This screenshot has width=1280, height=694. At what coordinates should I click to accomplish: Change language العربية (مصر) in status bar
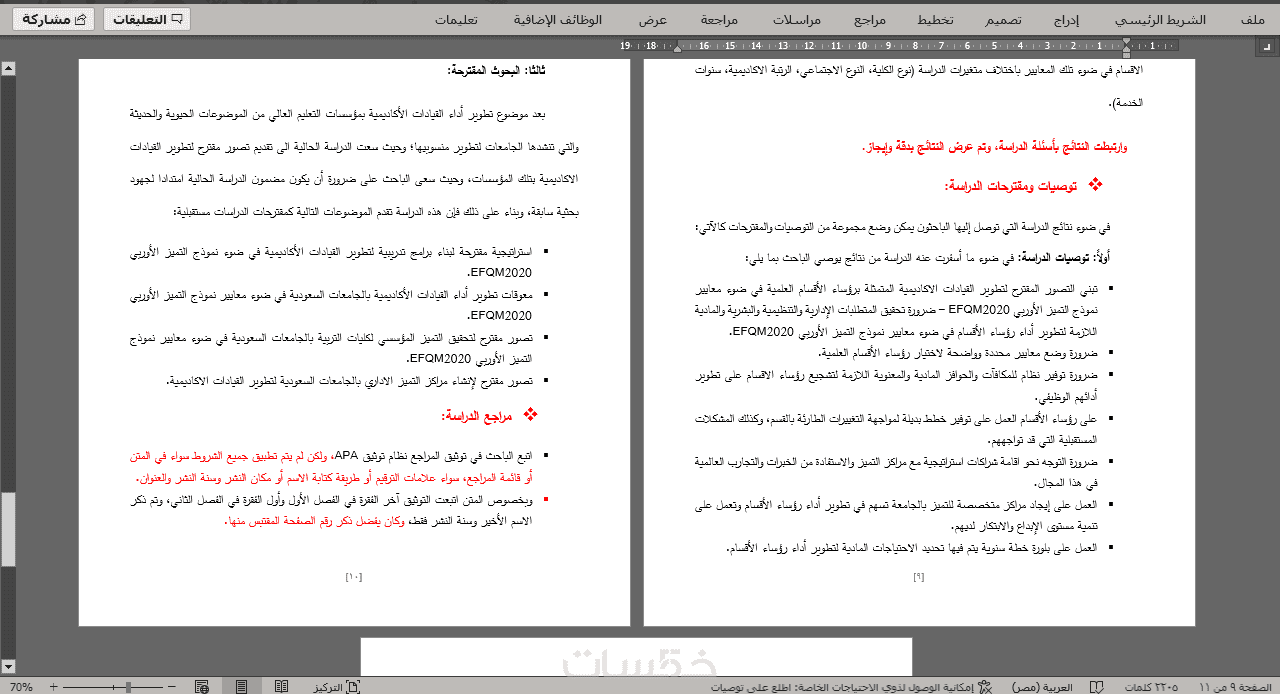pyautogui.click(x=1041, y=687)
